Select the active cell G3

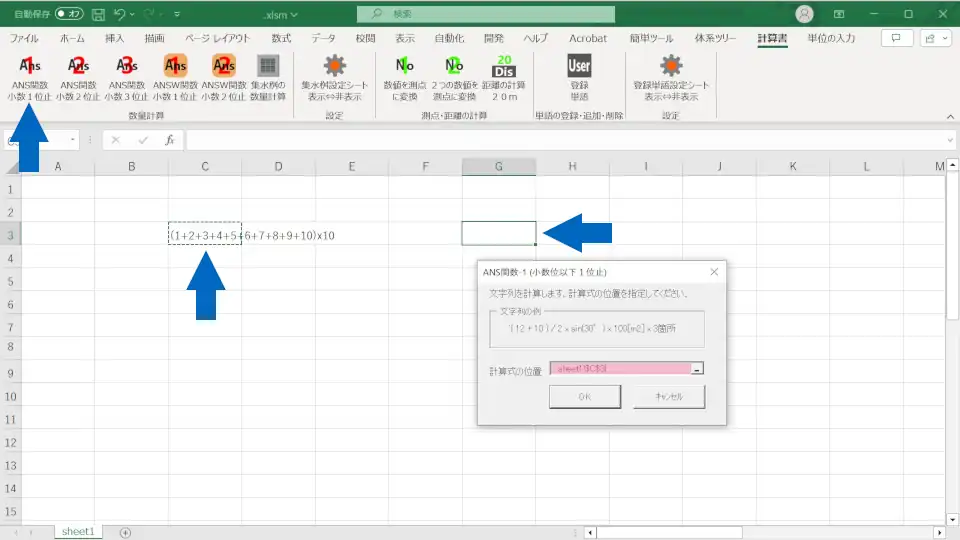point(498,233)
